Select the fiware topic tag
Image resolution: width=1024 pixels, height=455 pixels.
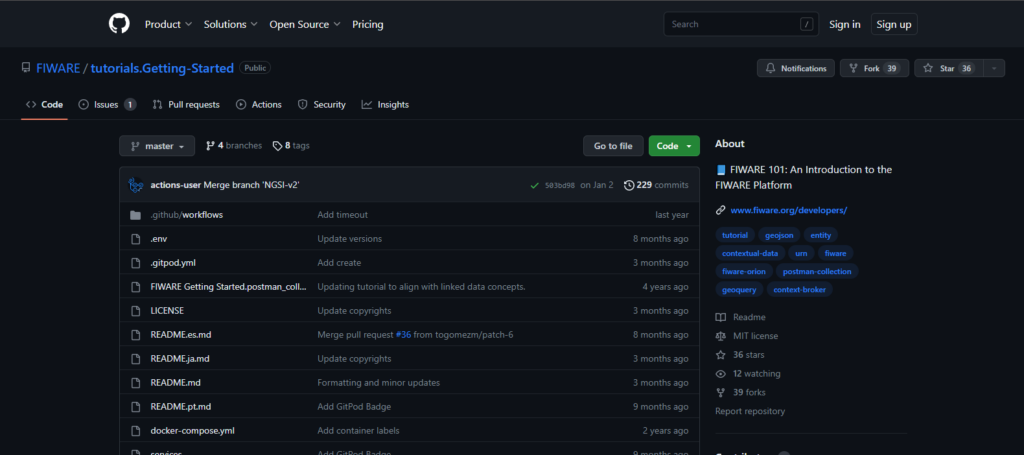835,253
